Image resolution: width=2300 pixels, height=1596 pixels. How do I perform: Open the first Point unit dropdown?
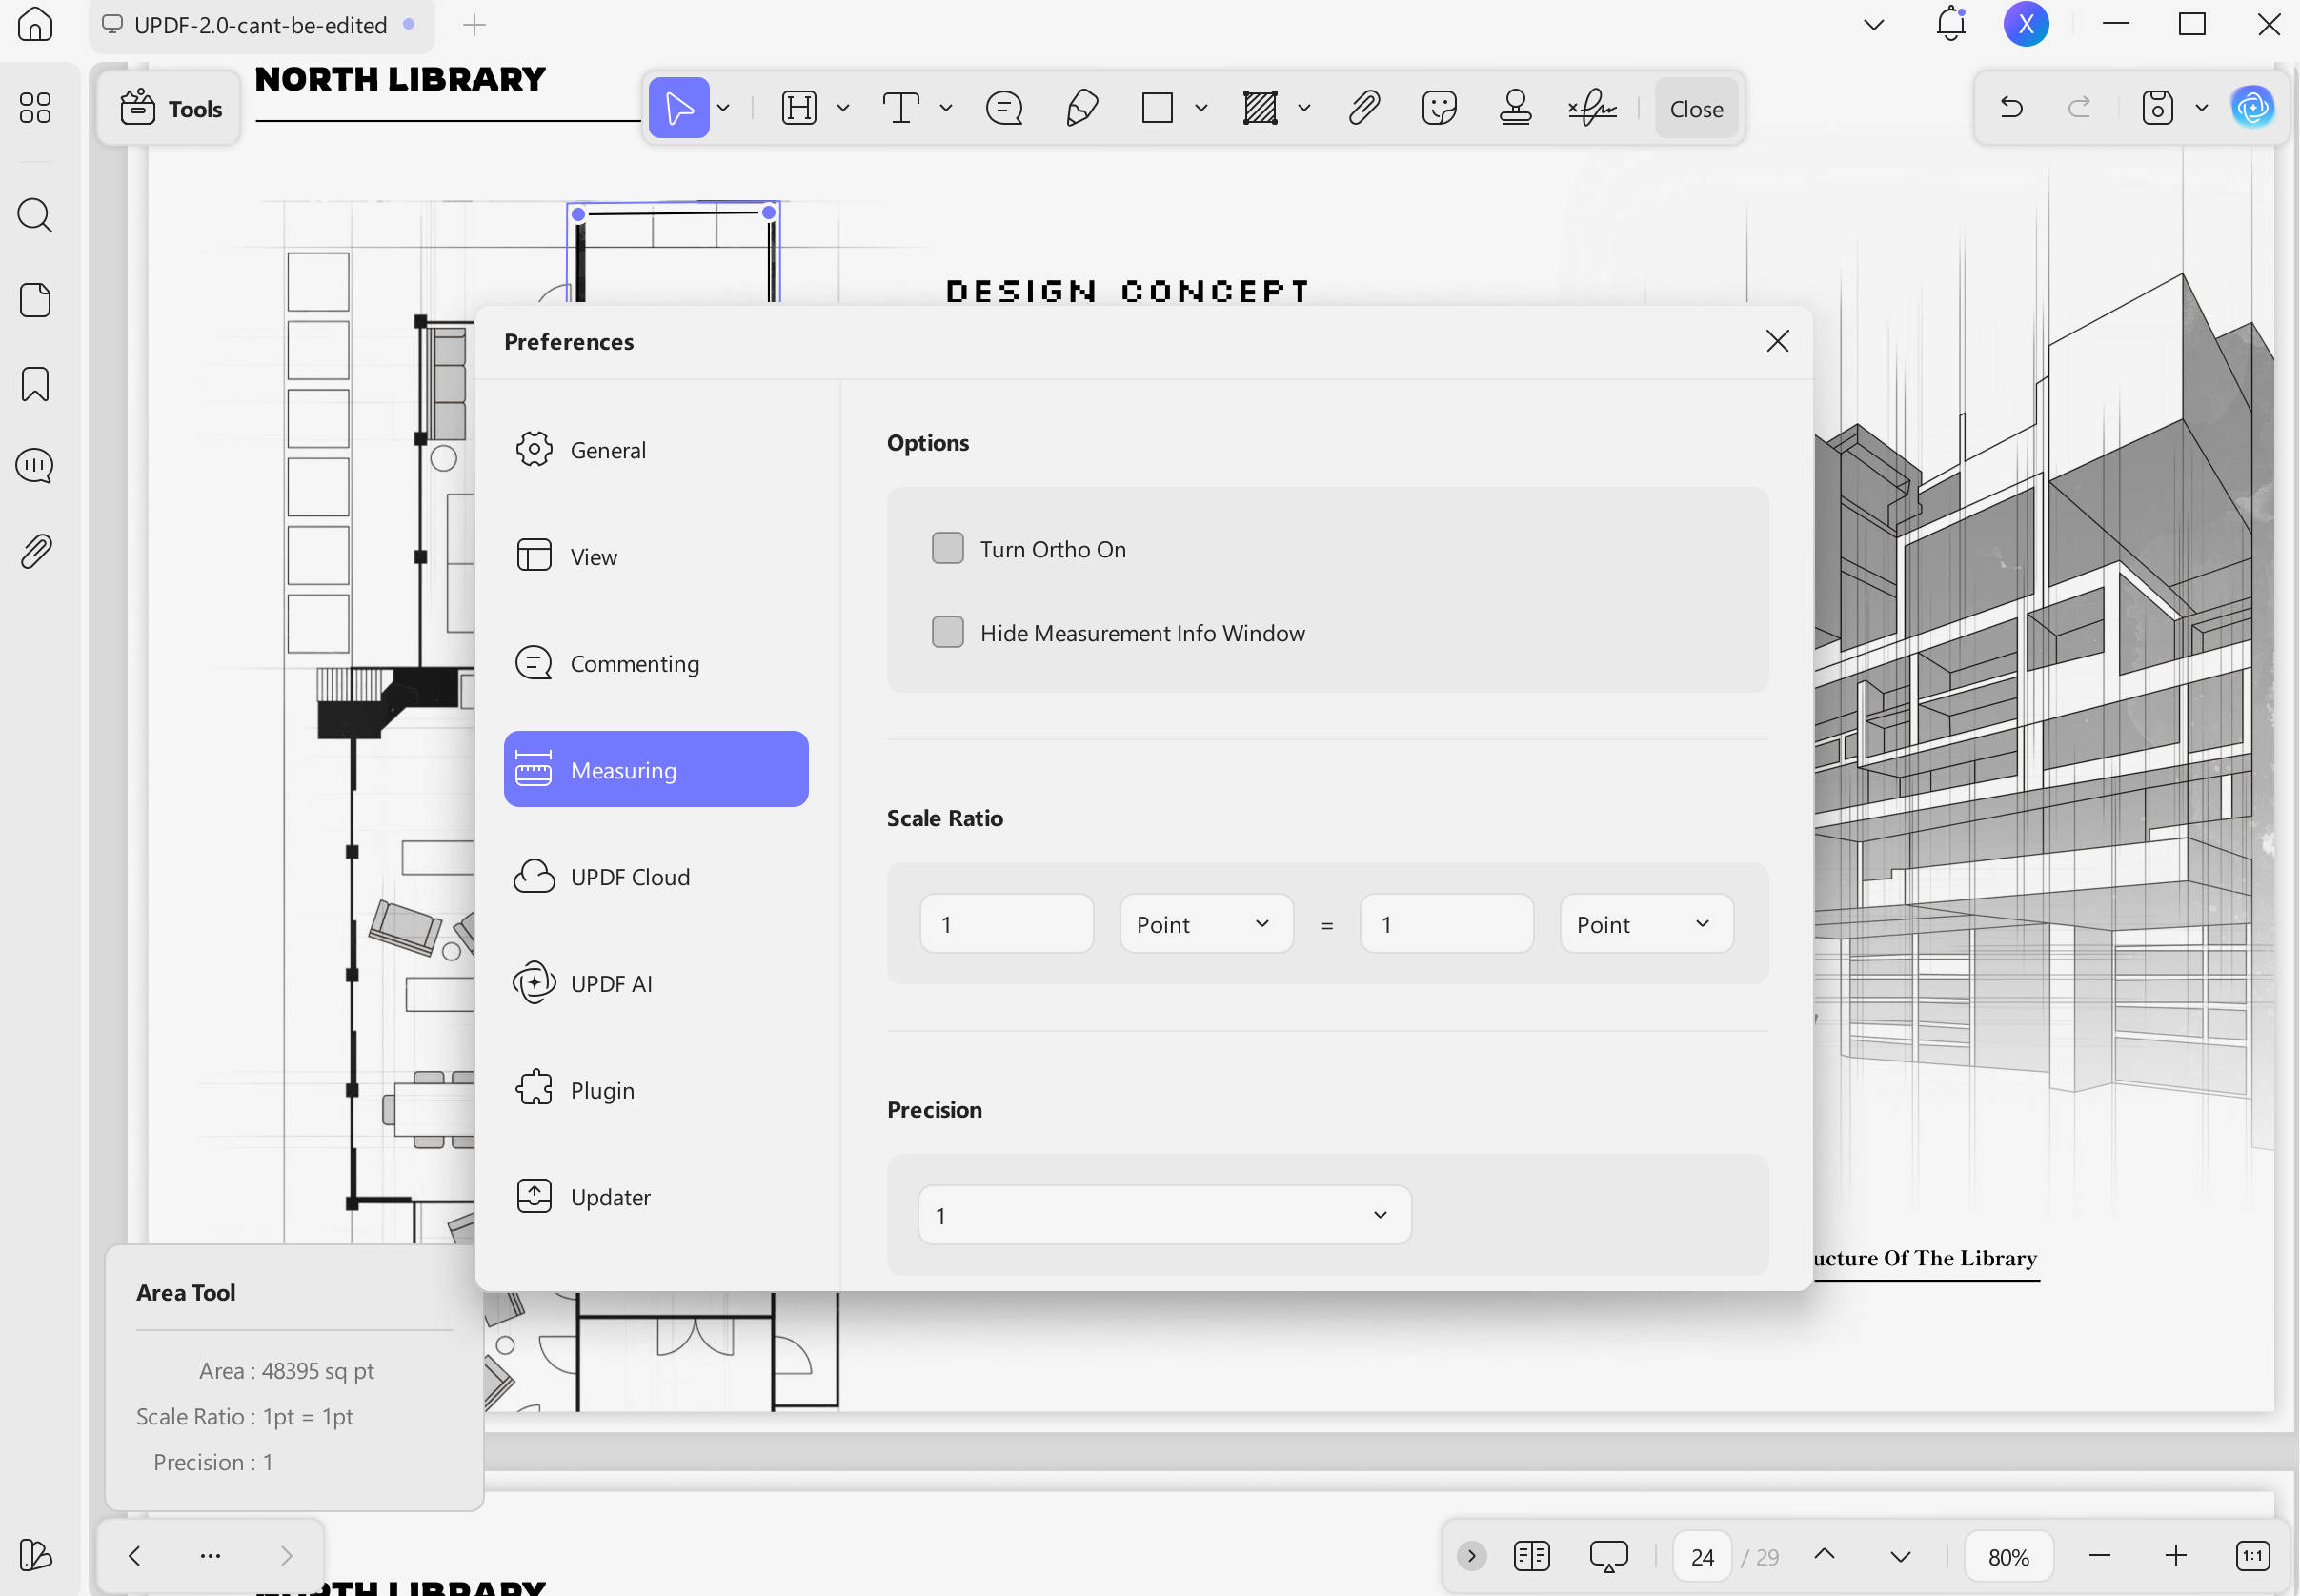pyautogui.click(x=1206, y=924)
